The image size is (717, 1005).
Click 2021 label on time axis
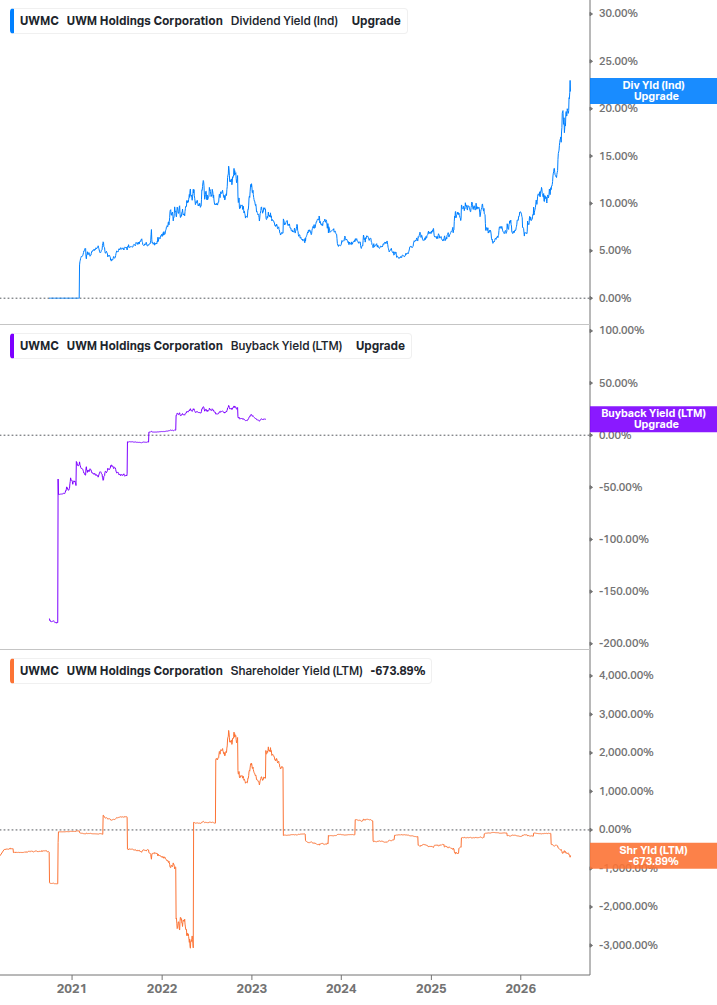coord(72,988)
